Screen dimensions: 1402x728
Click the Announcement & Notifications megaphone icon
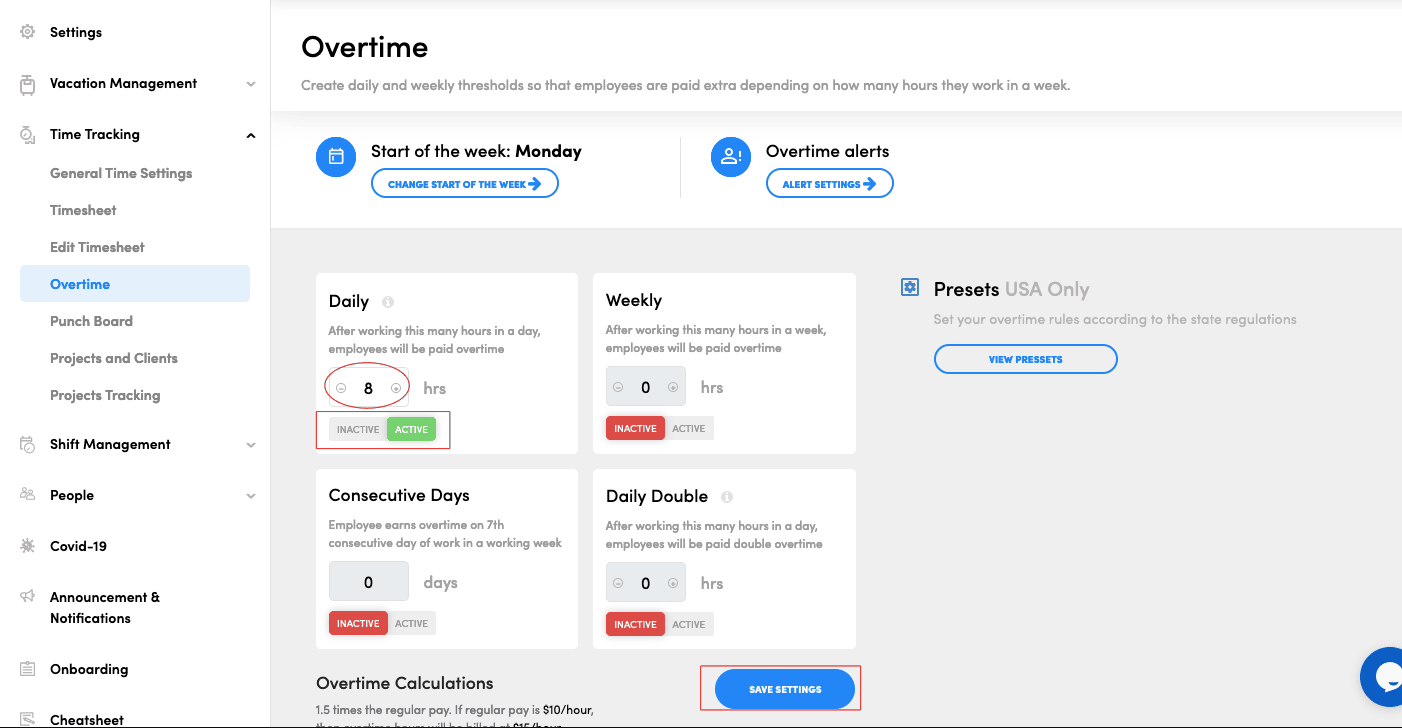27,597
